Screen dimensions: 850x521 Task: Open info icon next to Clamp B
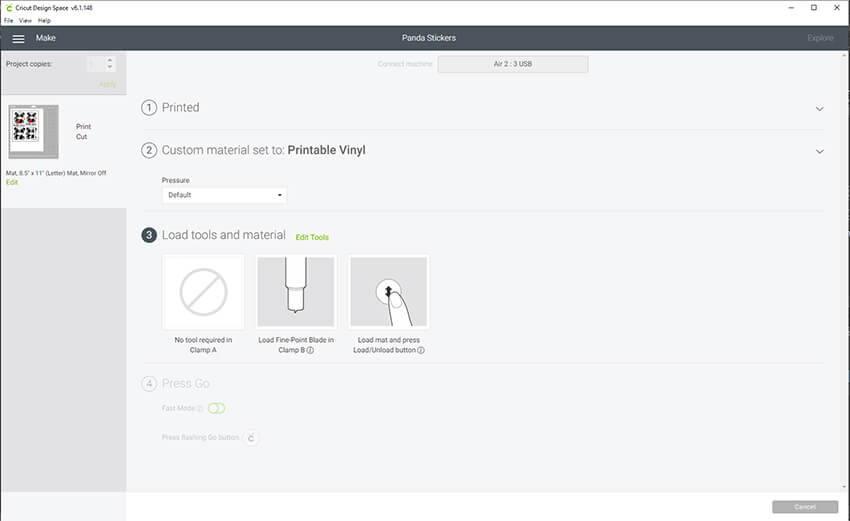[x=310, y=350]
